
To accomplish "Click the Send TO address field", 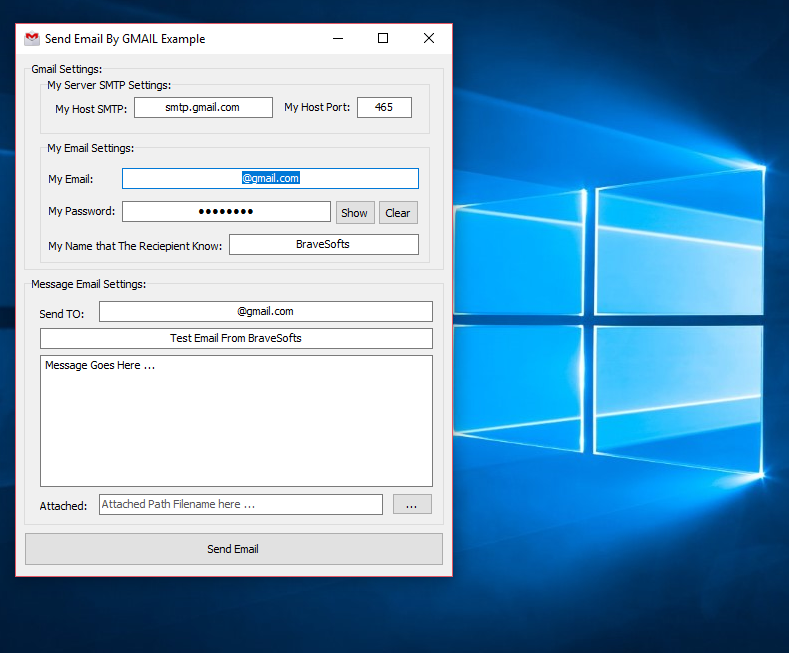I will [266, 311].
